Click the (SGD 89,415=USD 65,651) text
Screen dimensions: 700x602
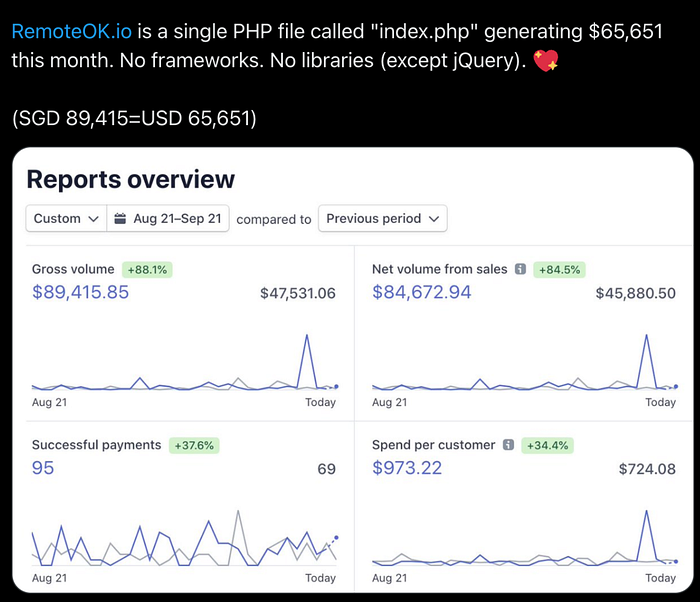(134, 118)
